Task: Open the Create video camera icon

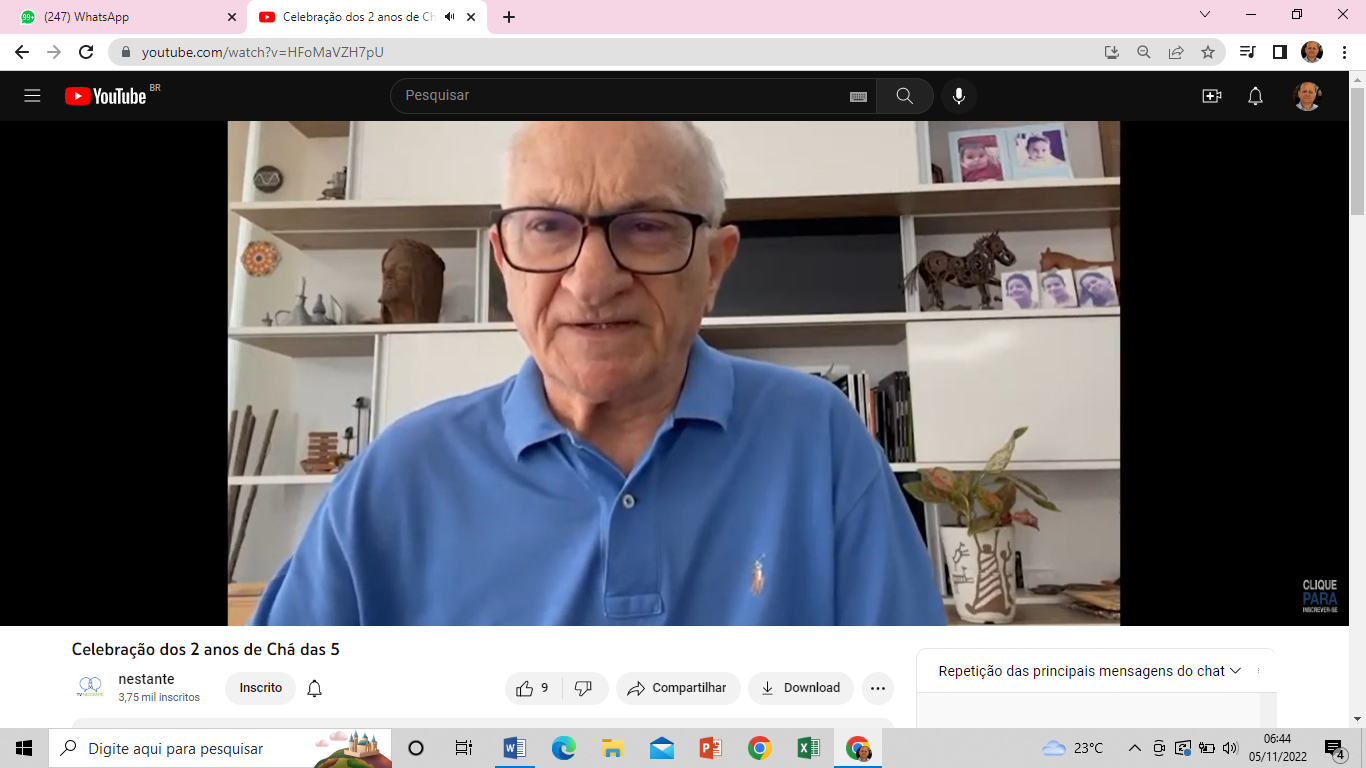Action: (x=1212, y=96)
